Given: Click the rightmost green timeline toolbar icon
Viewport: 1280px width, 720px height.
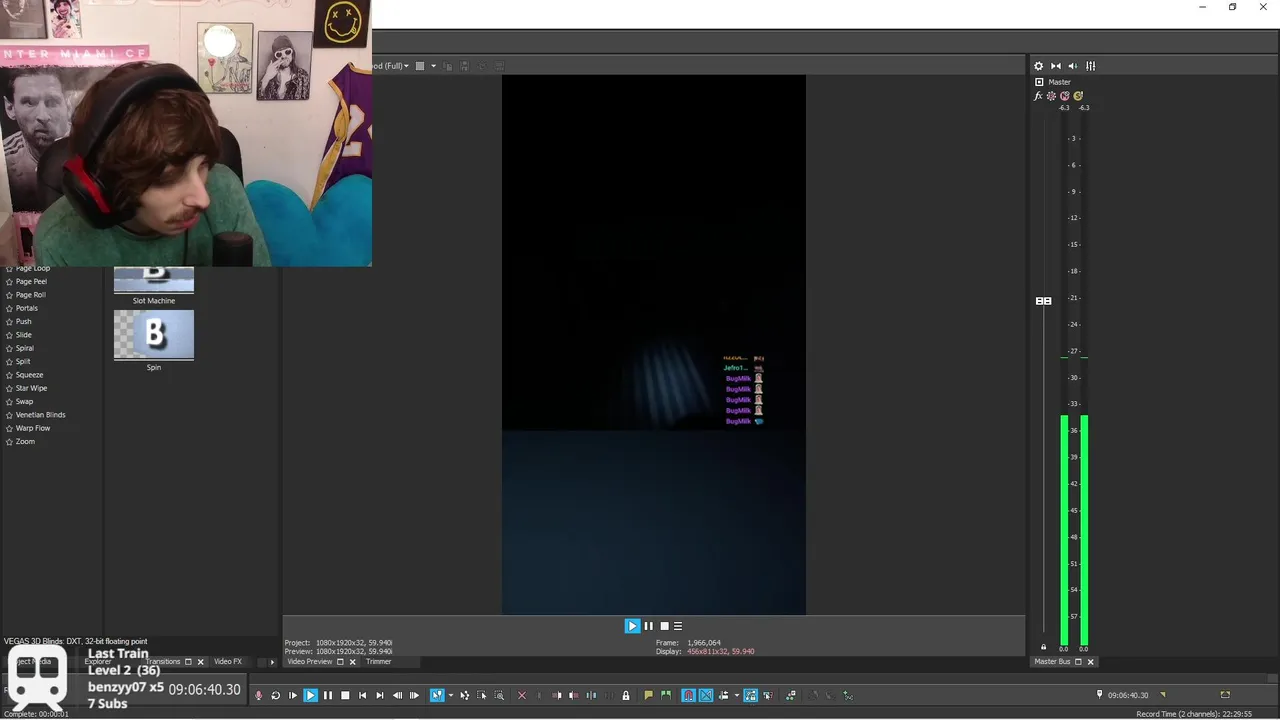Looking at the screenshot, I should pyautogui.click(x=848, y=695).
